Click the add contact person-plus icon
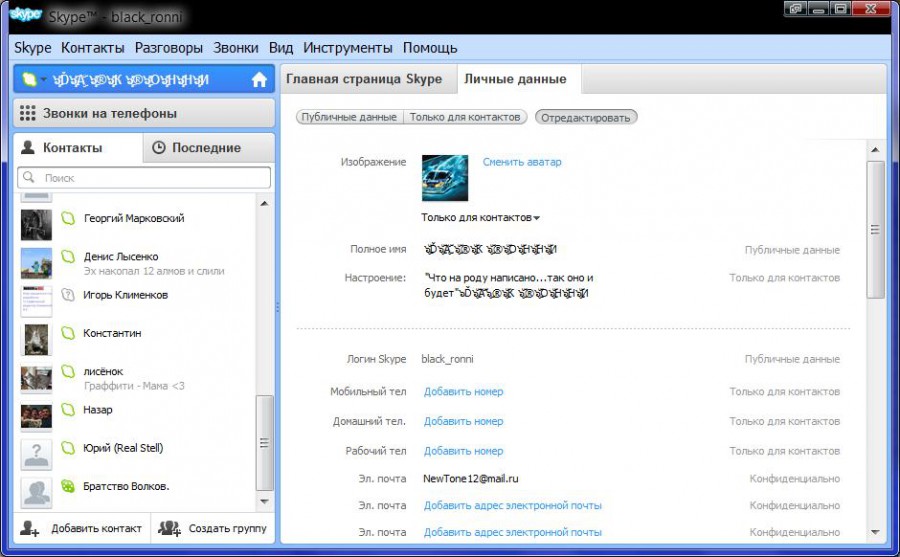Image resolution: width=900 pixels, height=557 pixels. click(x=29, y=528)
